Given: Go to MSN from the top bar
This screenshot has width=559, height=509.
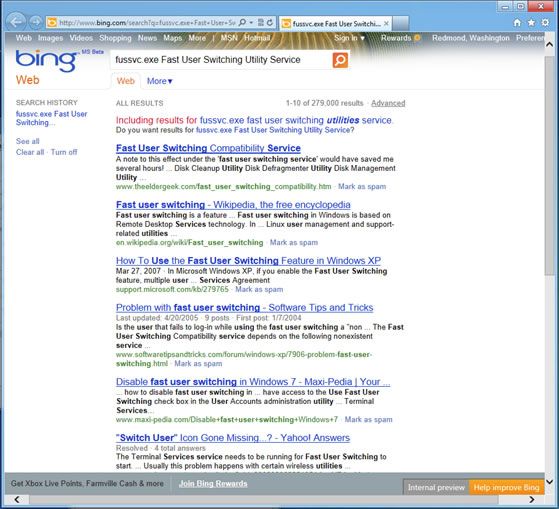Looking at the screenshot, I should pos(229,38).
